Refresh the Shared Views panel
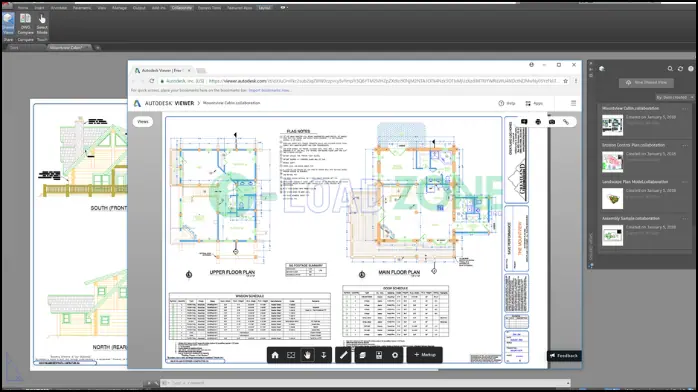Screen dimensions: 698x392 click(x=680, y=69)
